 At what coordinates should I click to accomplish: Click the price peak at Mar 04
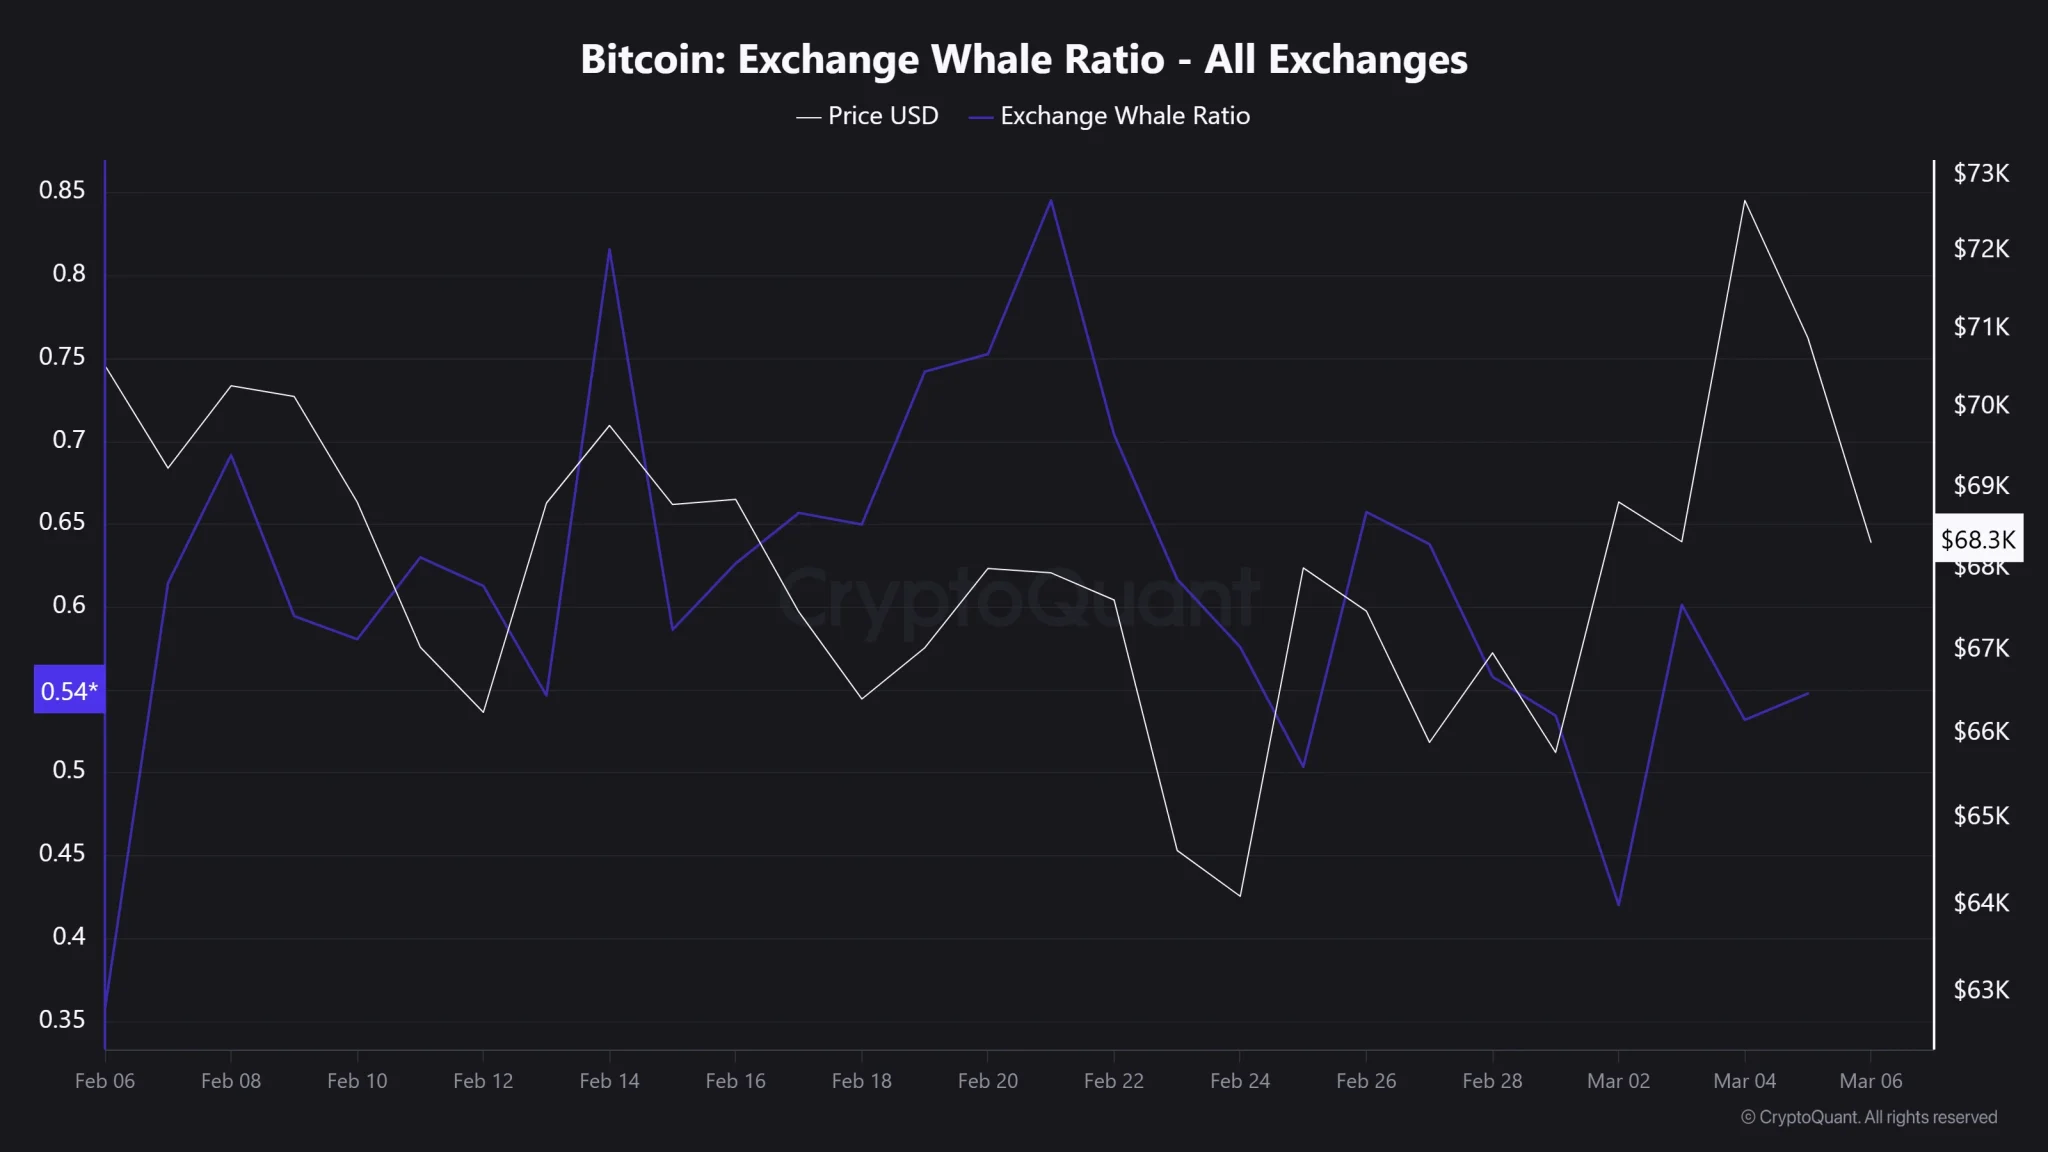pos(1744,201)
